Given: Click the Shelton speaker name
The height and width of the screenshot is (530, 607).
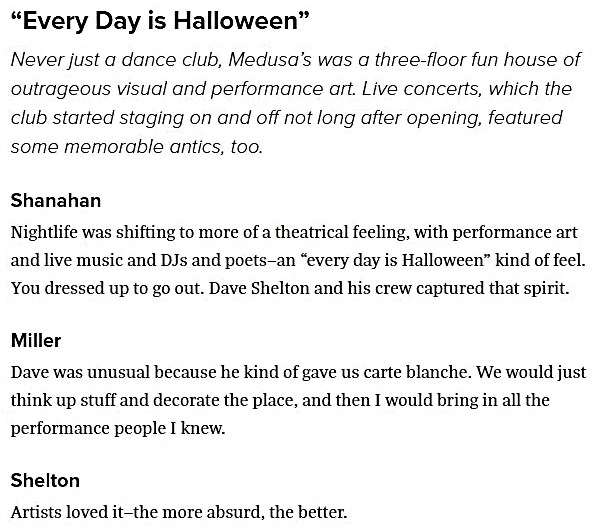Looking at the screenshot, I should click(x=45, y=480).
